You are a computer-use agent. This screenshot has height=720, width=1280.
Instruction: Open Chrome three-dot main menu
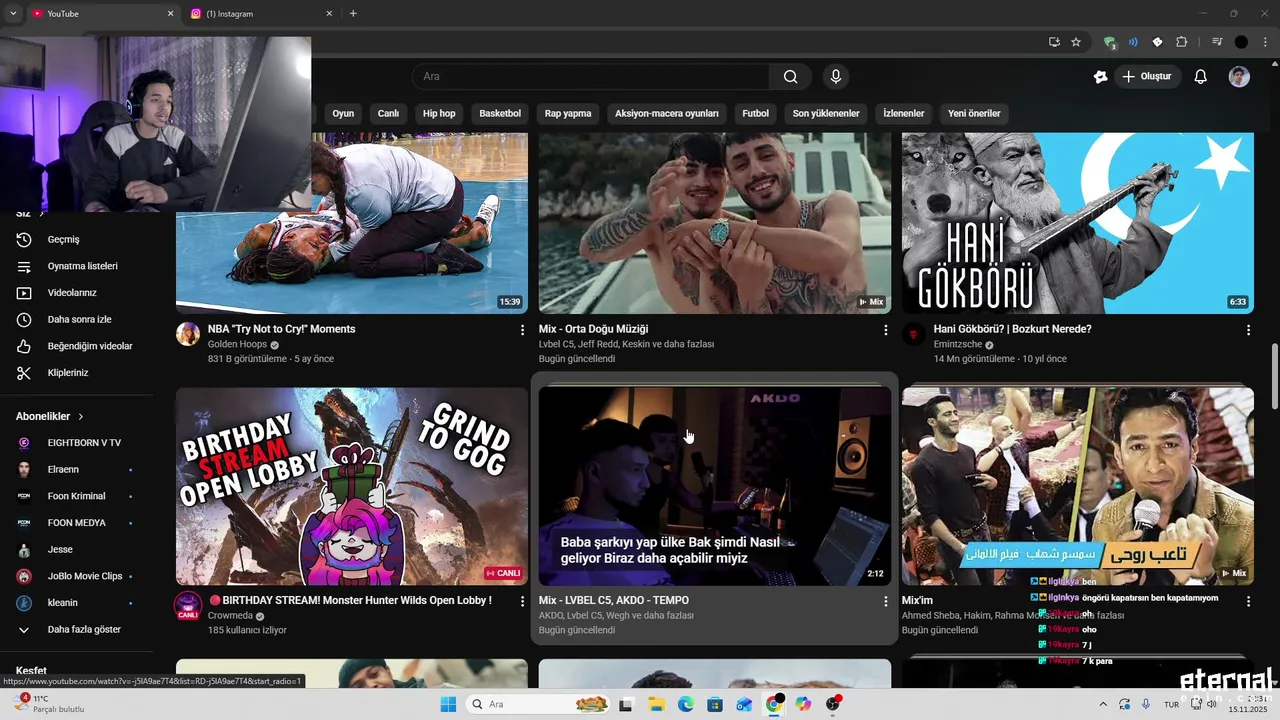coord(1265,42)
